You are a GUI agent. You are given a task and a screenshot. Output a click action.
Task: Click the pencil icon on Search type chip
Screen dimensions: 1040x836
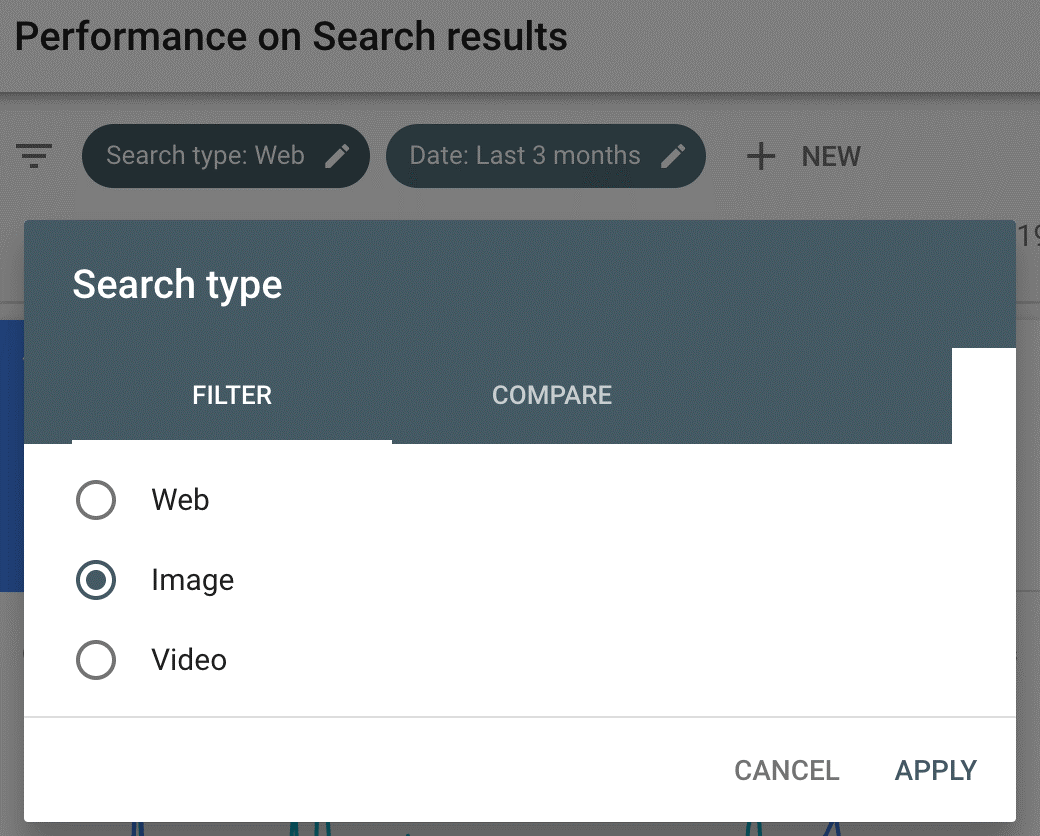pyautogui.click(x=337, y=157)
